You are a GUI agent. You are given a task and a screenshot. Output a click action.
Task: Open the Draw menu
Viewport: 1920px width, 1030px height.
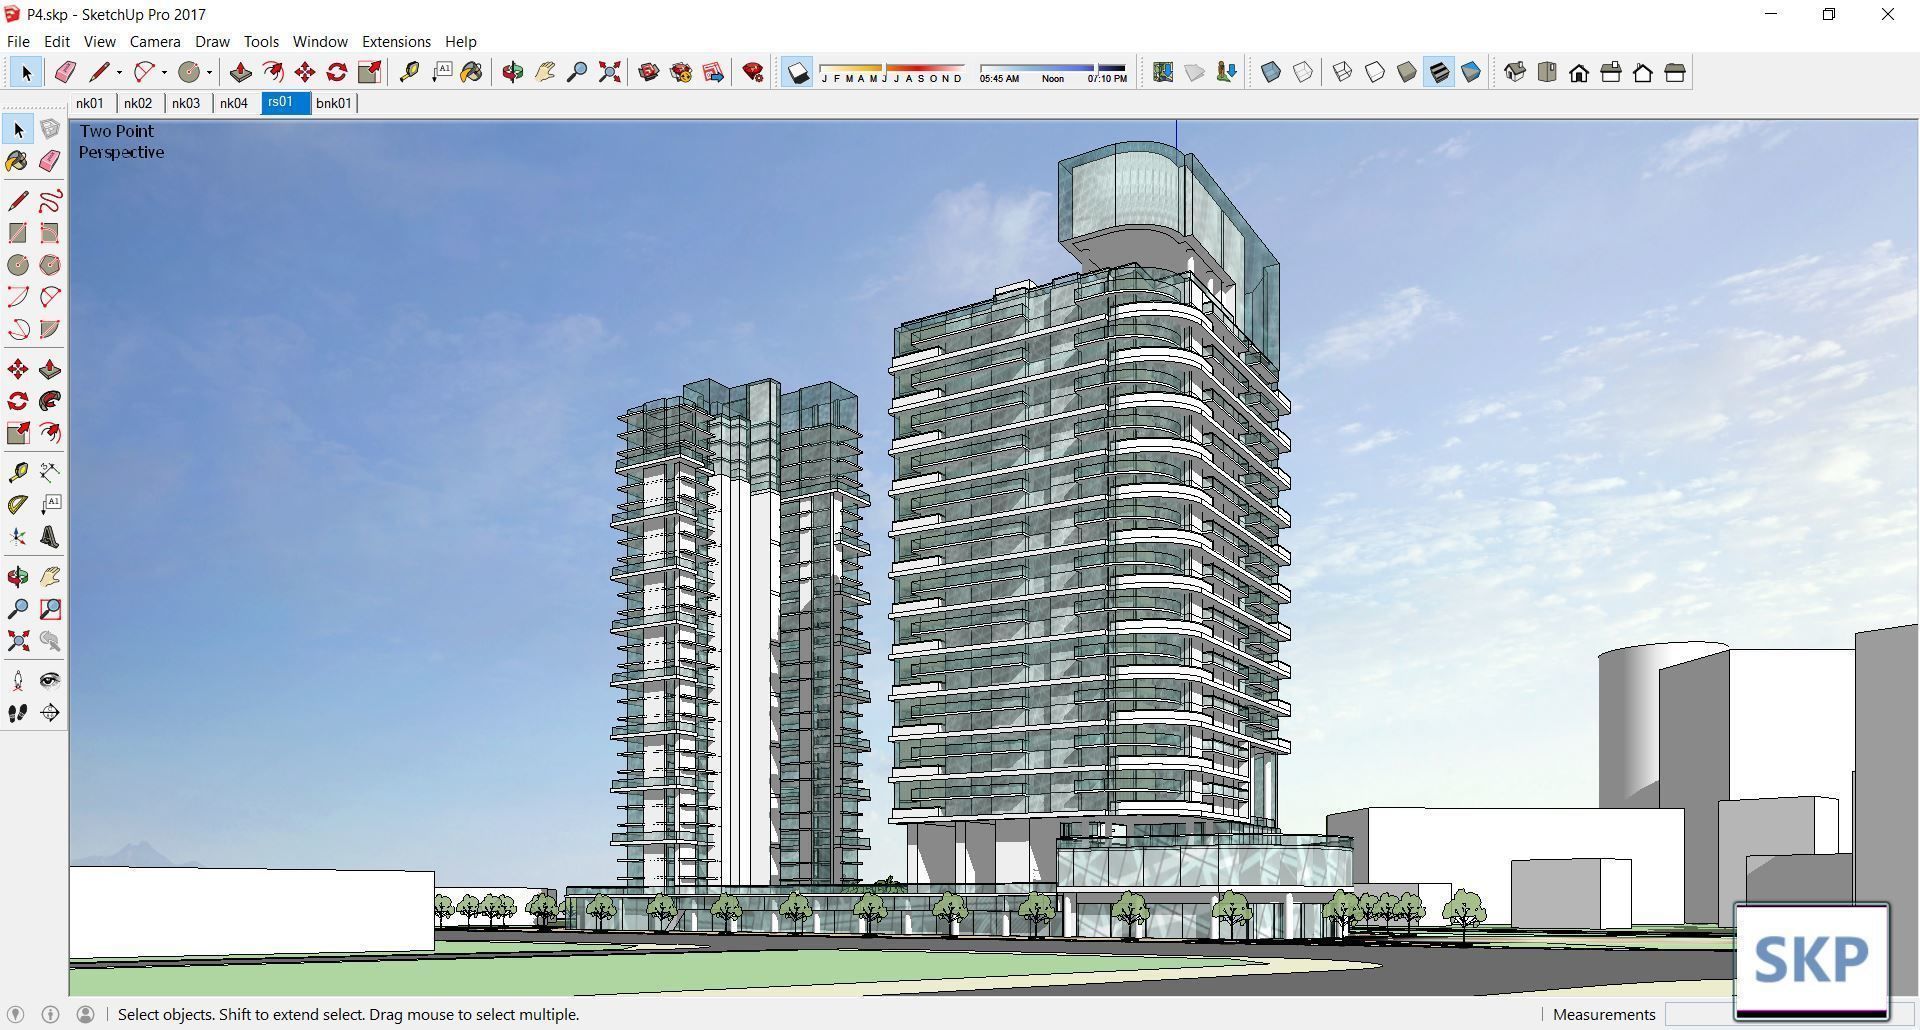[x=212, y=41]
